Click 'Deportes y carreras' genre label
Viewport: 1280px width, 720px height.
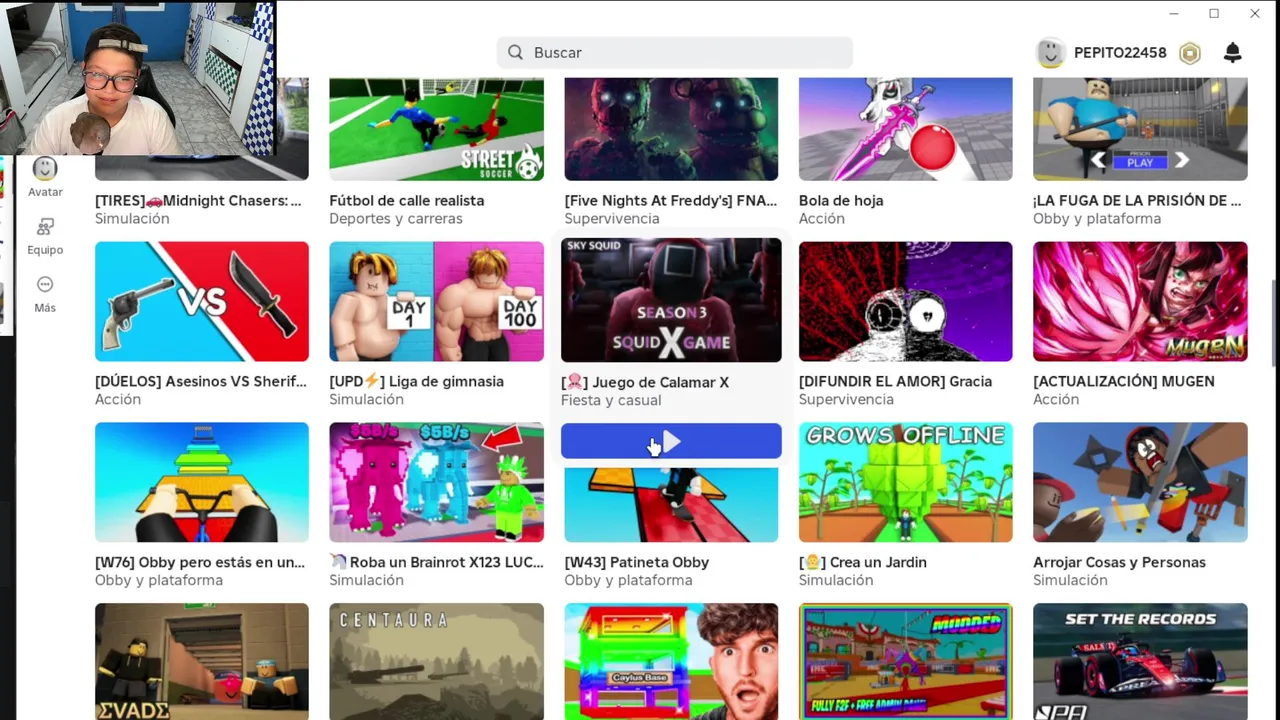pyautogui.click(x=396, y=218)
